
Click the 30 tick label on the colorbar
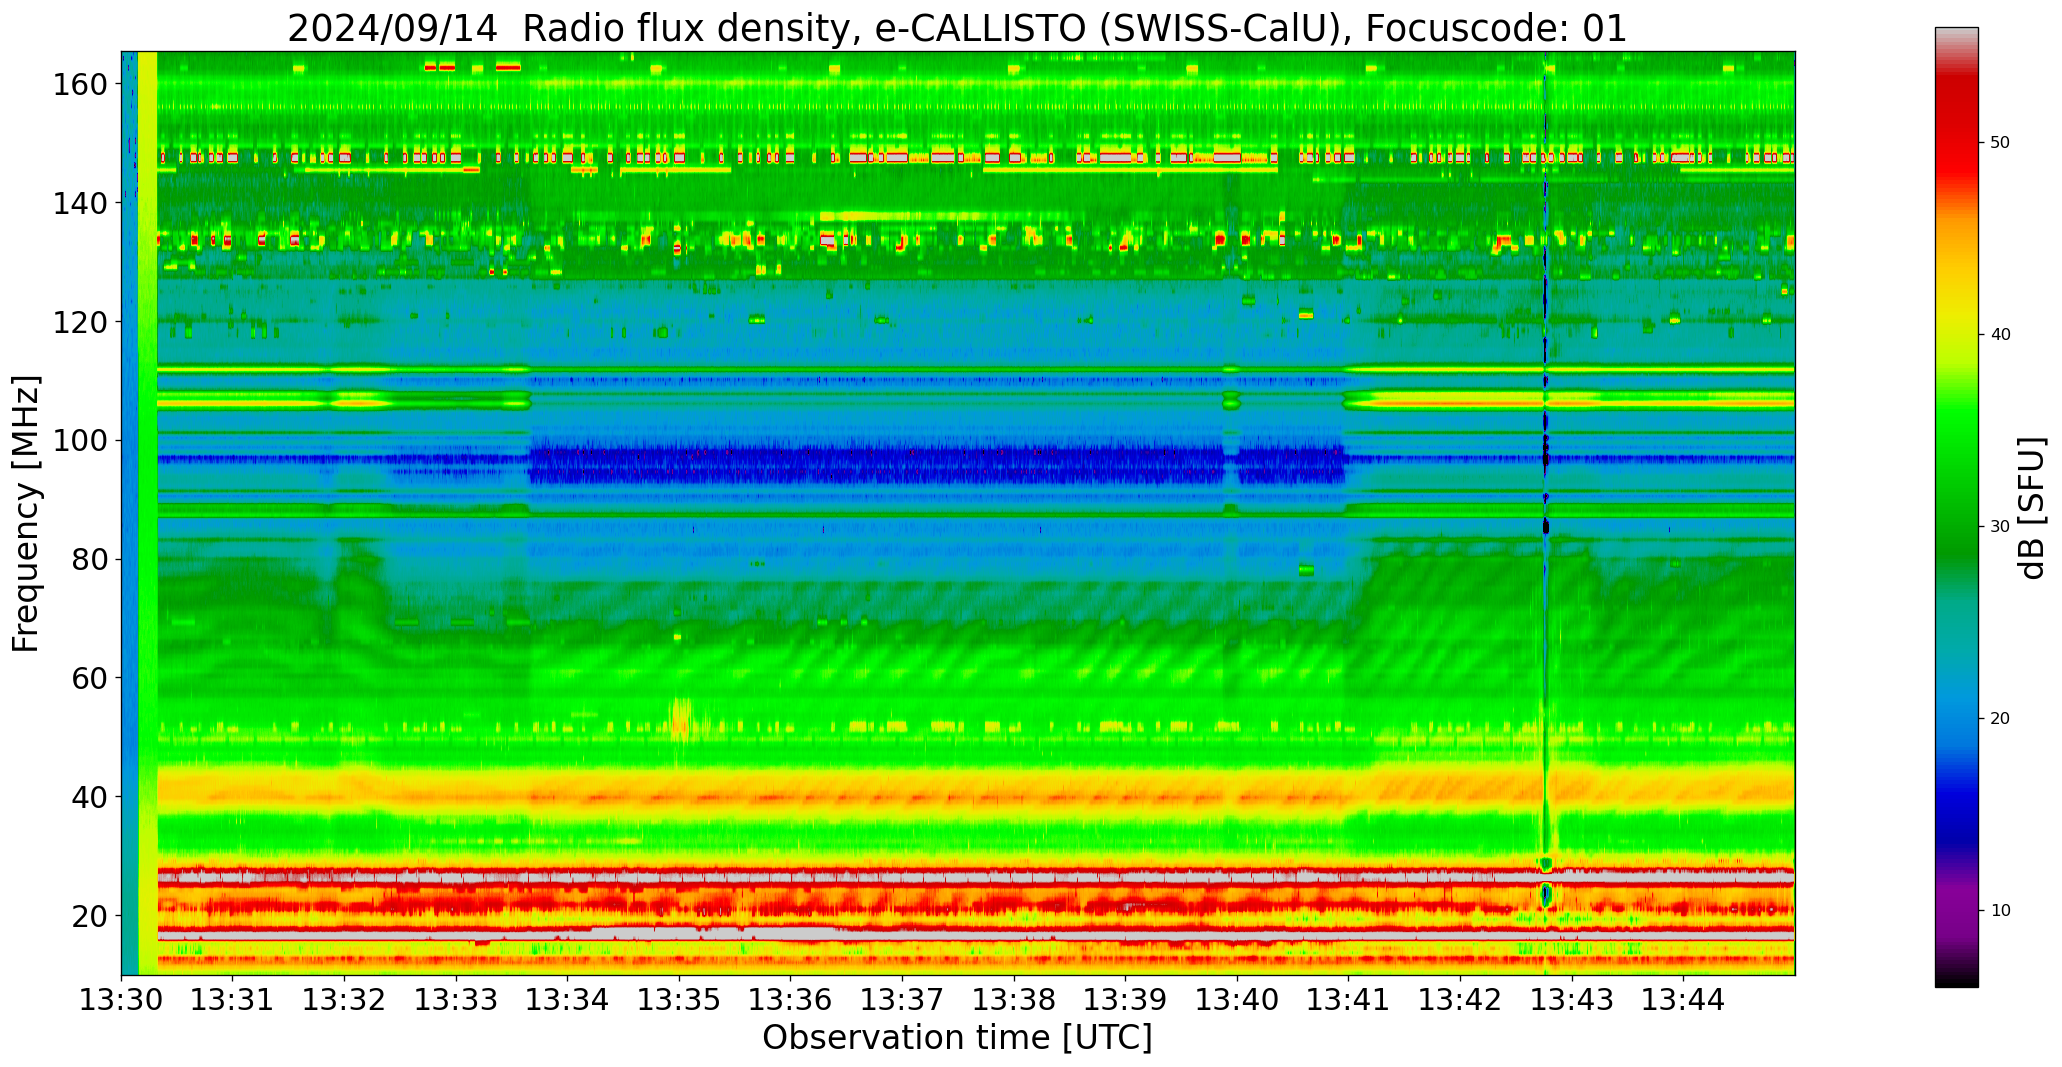[x=2000, y=527]
